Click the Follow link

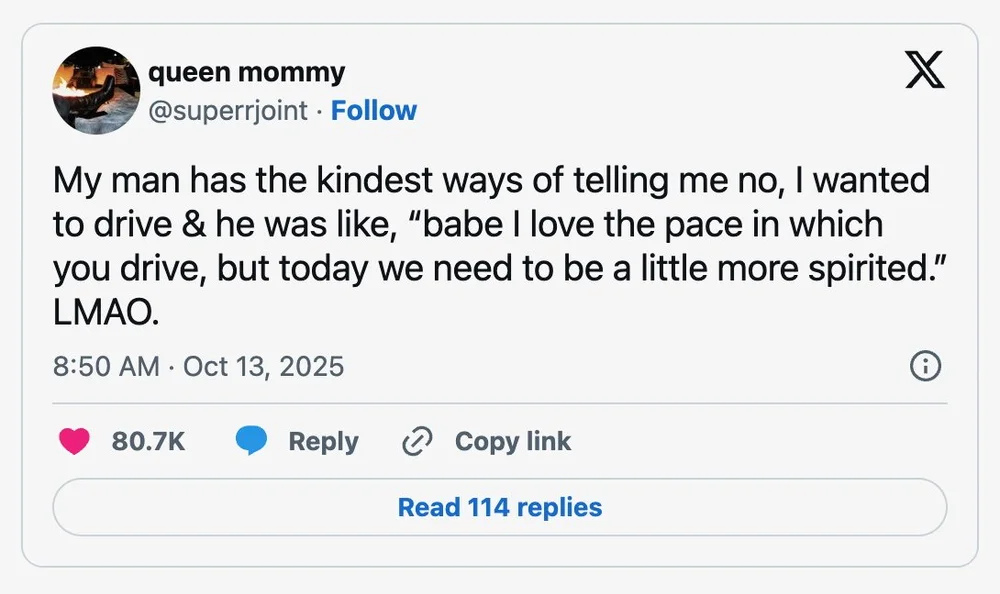click(374, 110)
